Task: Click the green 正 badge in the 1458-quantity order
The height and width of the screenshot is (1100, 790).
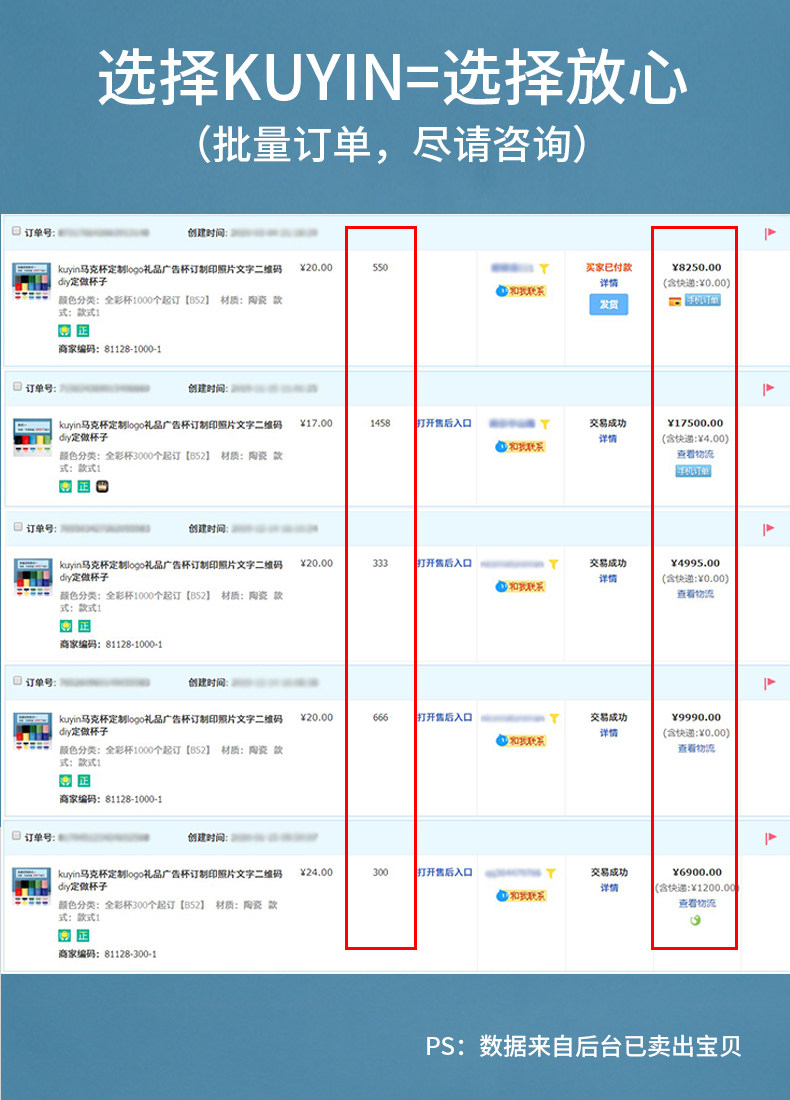Action: click(x=83, y=486)
